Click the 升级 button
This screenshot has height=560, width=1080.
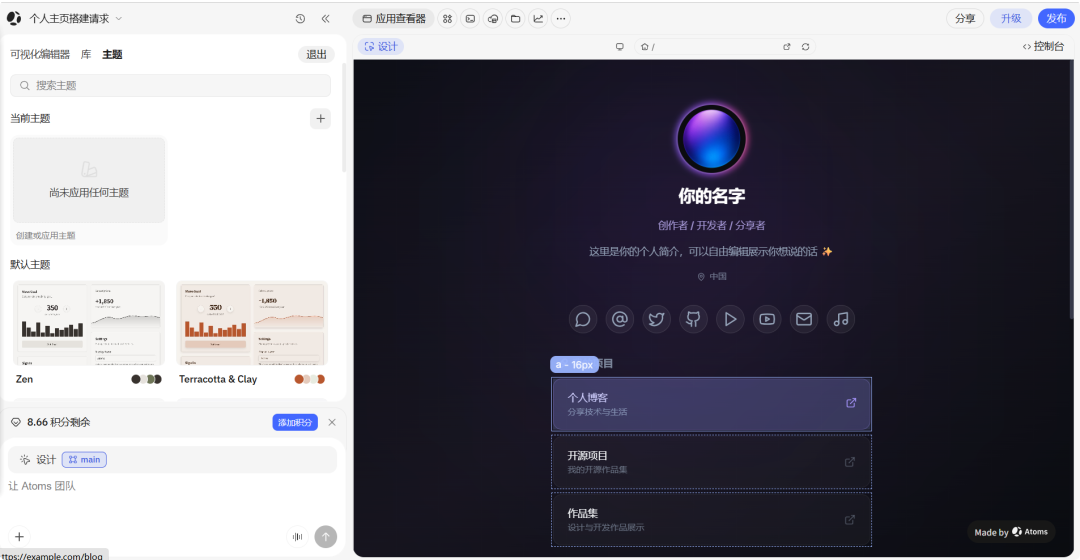click(x=1010, y=19)
